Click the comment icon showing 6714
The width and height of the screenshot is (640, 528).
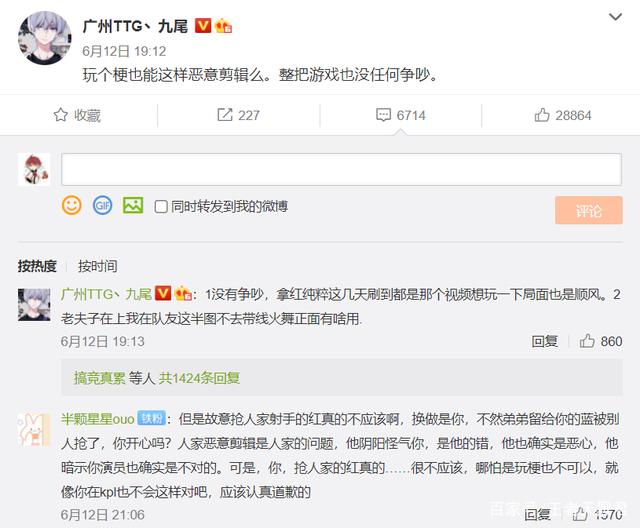[400, 115]
